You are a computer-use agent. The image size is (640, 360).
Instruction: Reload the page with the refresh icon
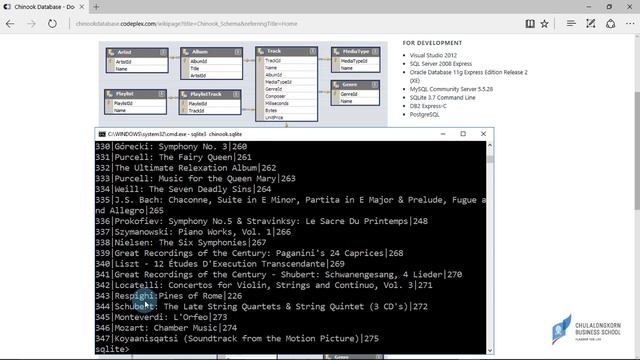[x=52, y=24]
